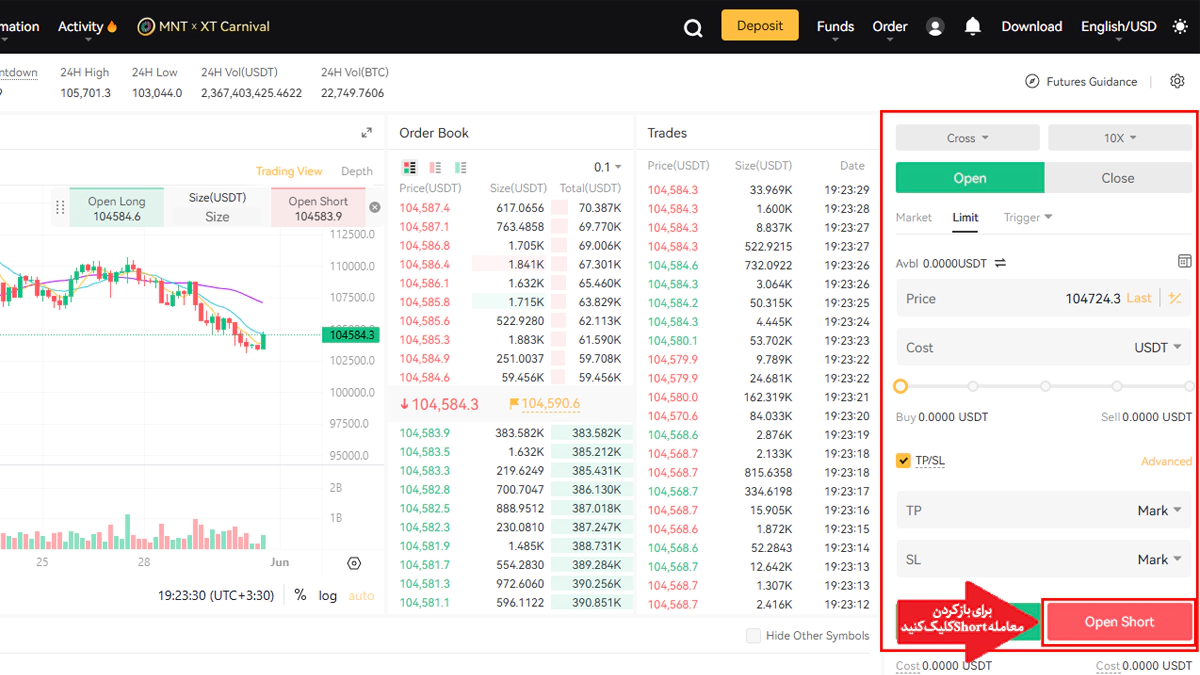Toggle the light/dark theme sun icon

click(x=1179, y=27)
